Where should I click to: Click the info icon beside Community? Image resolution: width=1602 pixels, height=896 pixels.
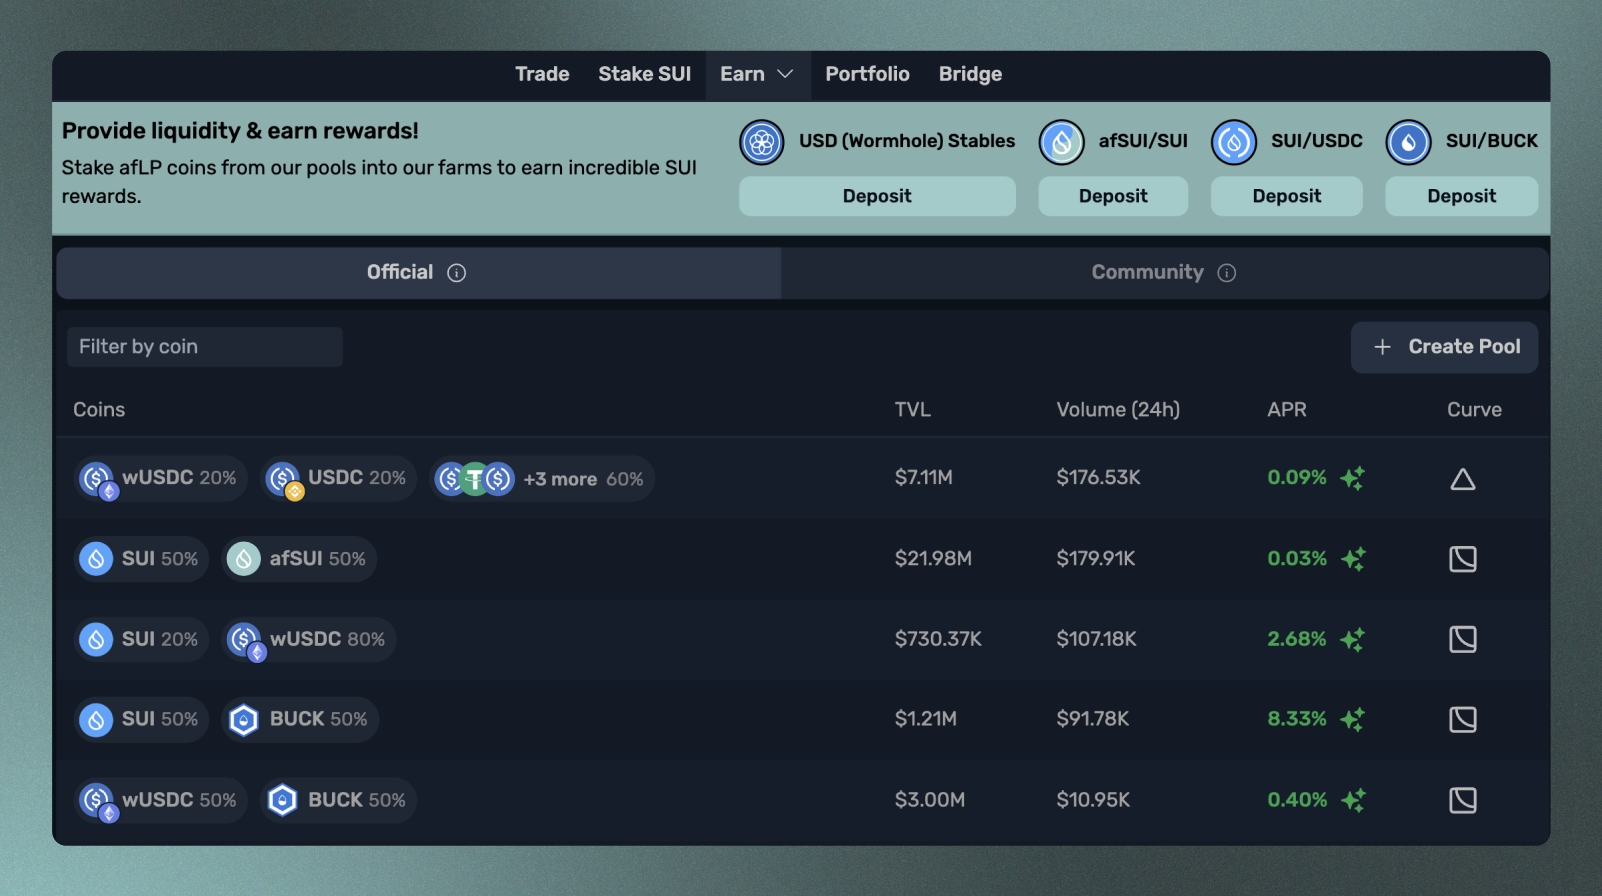point(1226,273)
